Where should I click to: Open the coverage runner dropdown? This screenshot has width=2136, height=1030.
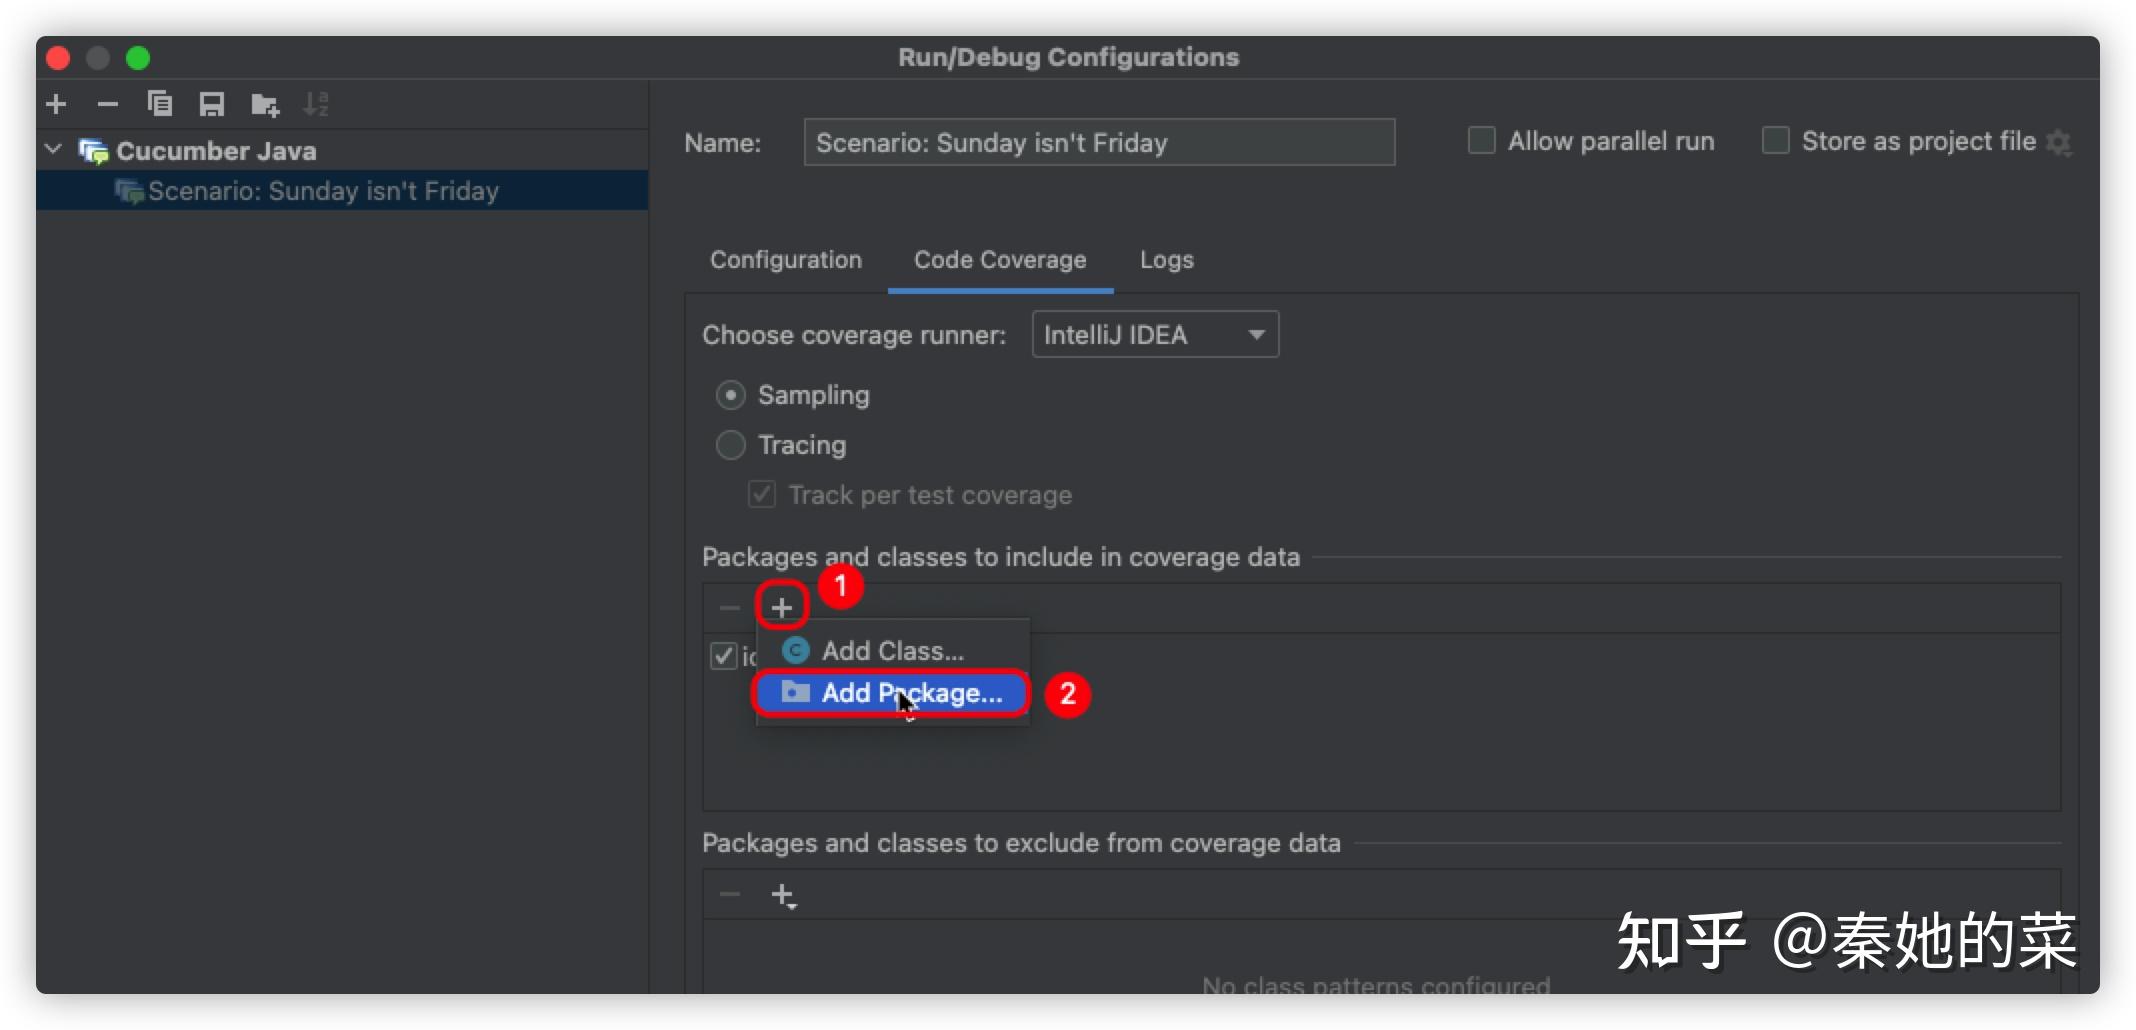click(x=1155, y=335)
